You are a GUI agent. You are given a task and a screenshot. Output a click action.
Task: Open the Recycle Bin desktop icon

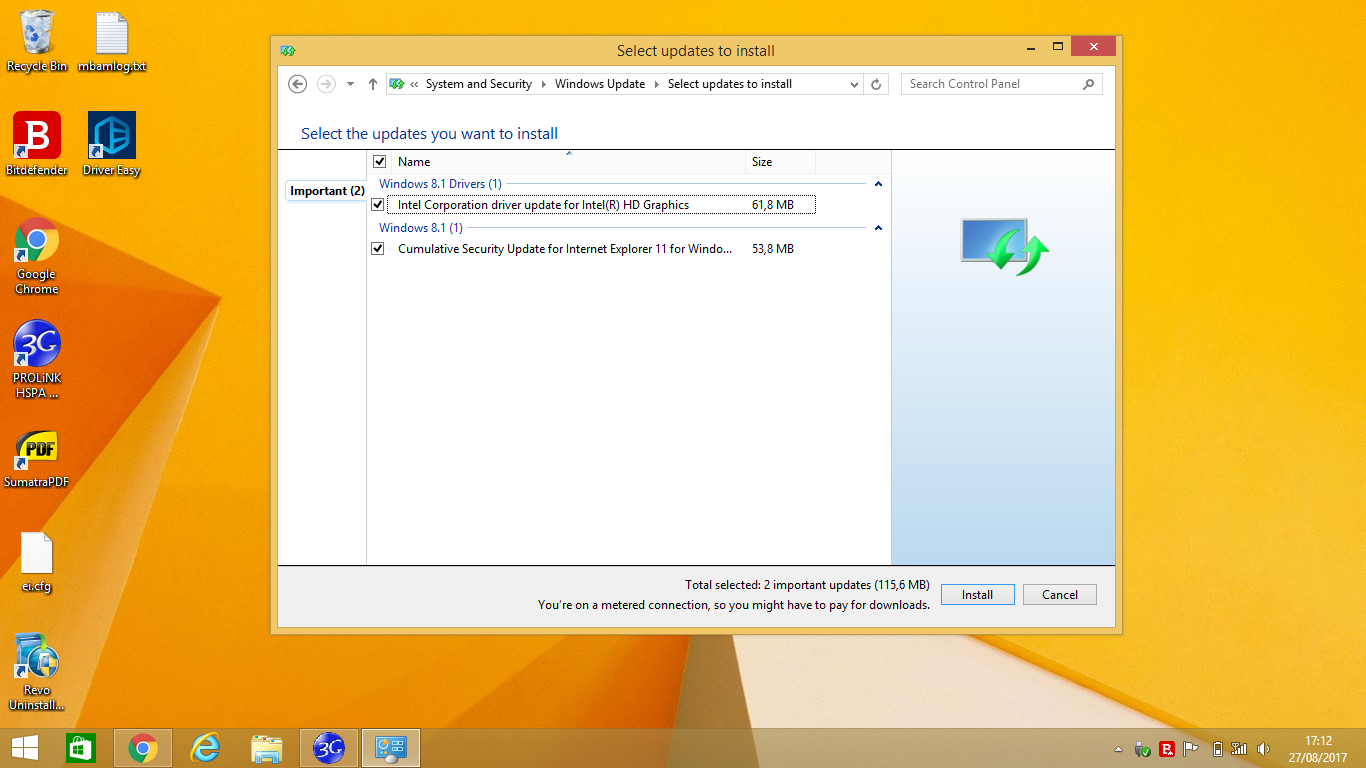click(37, 41)
